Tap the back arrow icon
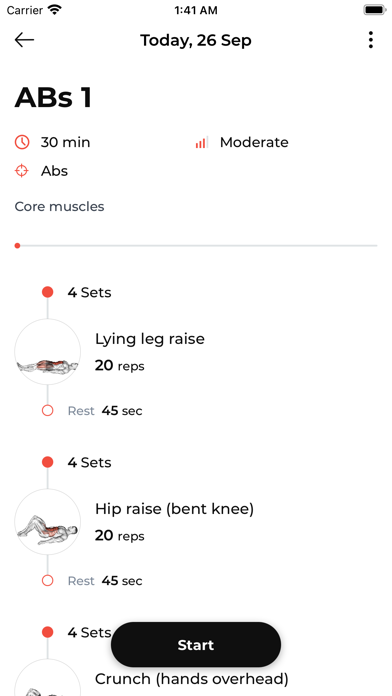The image size is (392, 696). click(24, 40)
